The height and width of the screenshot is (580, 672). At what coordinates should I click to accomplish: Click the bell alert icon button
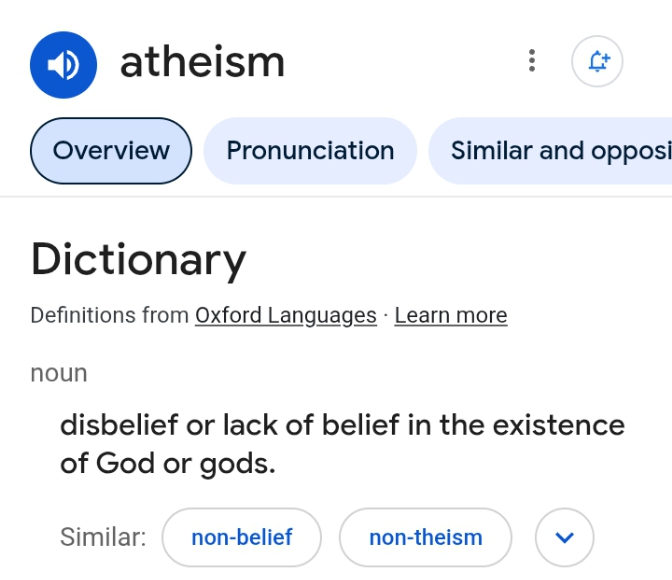point(597,61)
